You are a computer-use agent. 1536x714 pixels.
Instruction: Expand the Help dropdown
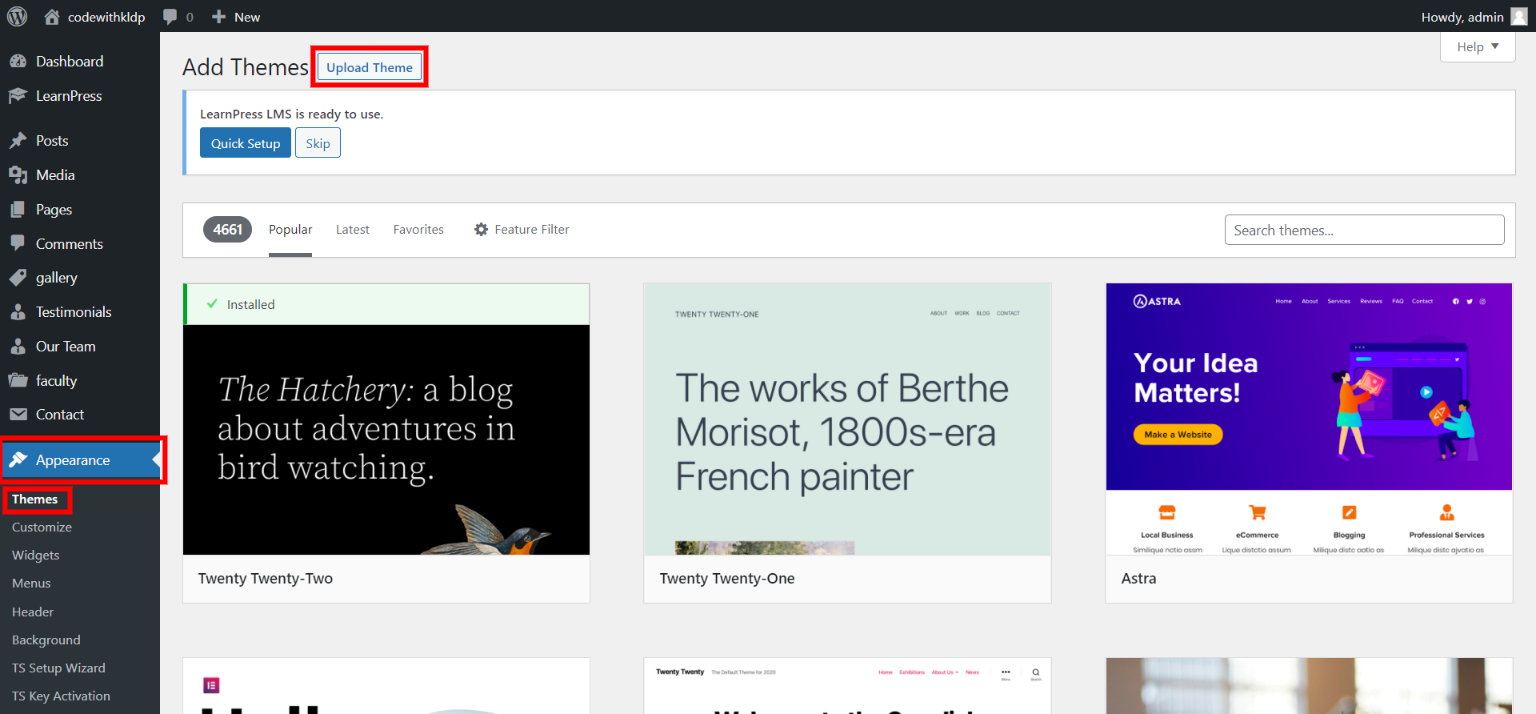pos(1477,46)
